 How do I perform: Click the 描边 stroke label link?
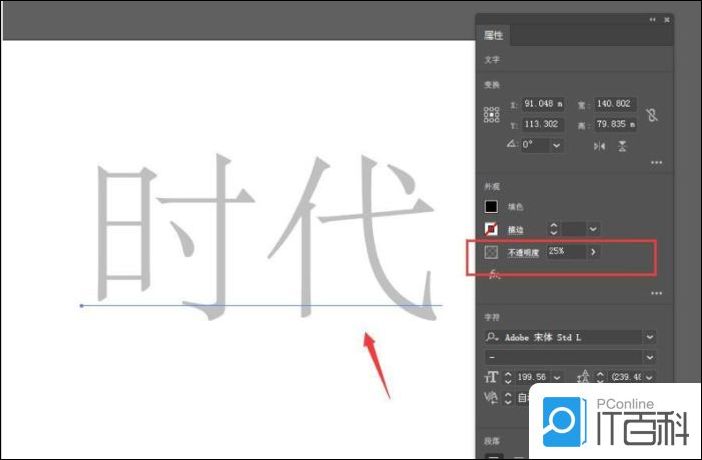[x=515, y=230]
